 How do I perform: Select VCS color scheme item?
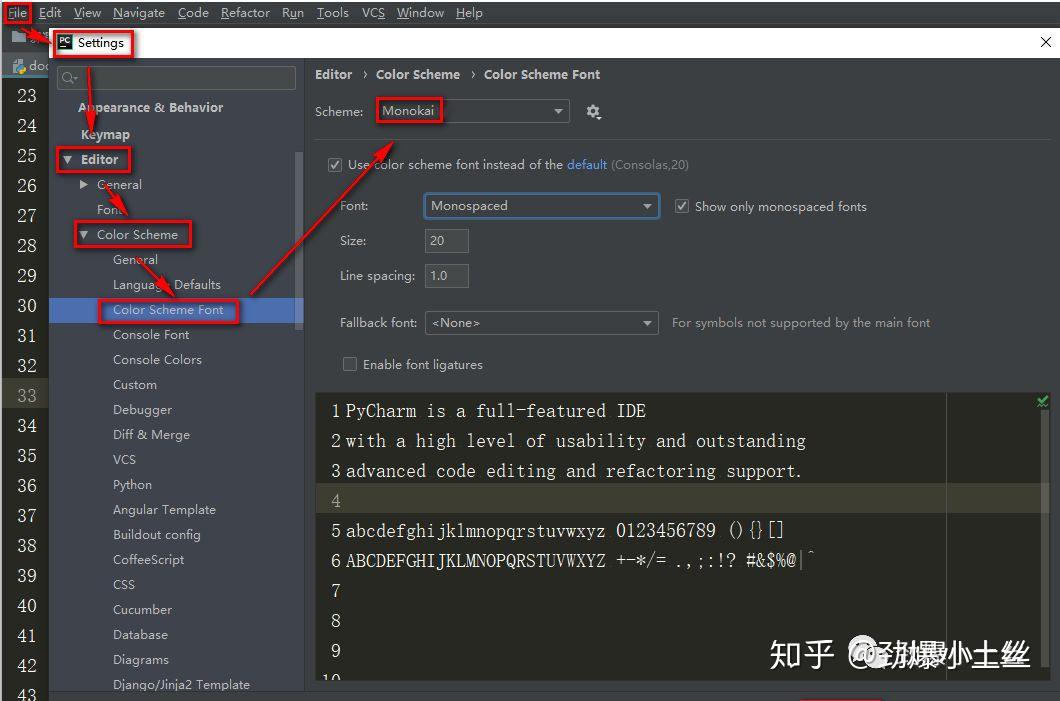pos(124,460)
